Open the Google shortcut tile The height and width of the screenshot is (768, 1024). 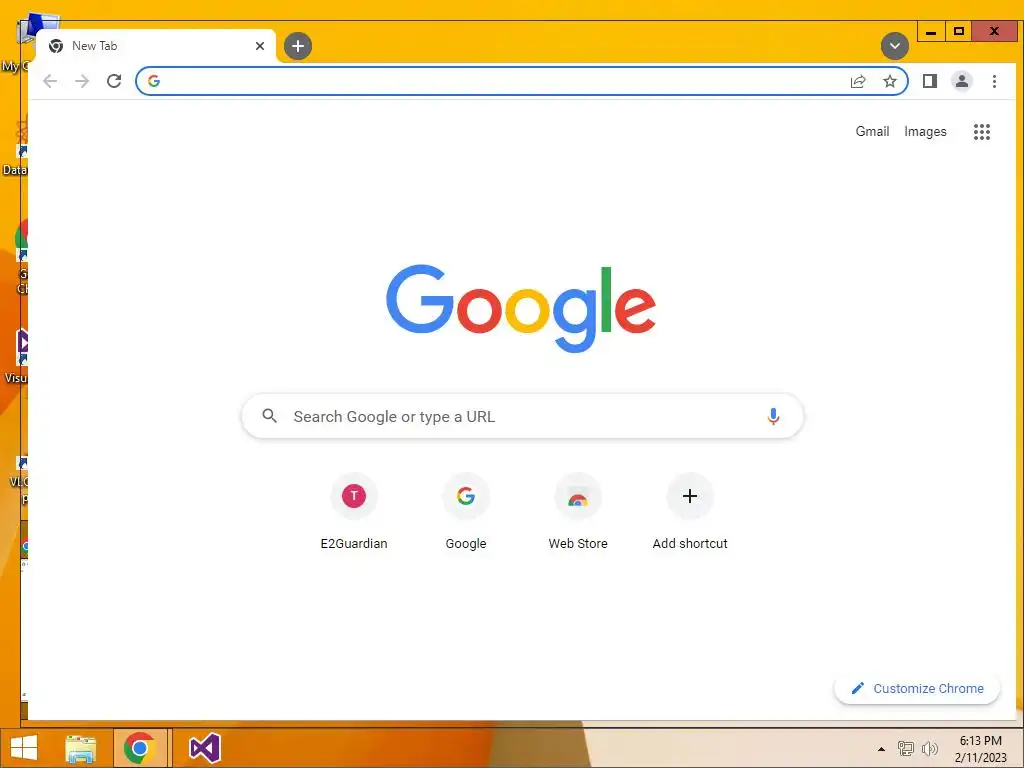466,513
